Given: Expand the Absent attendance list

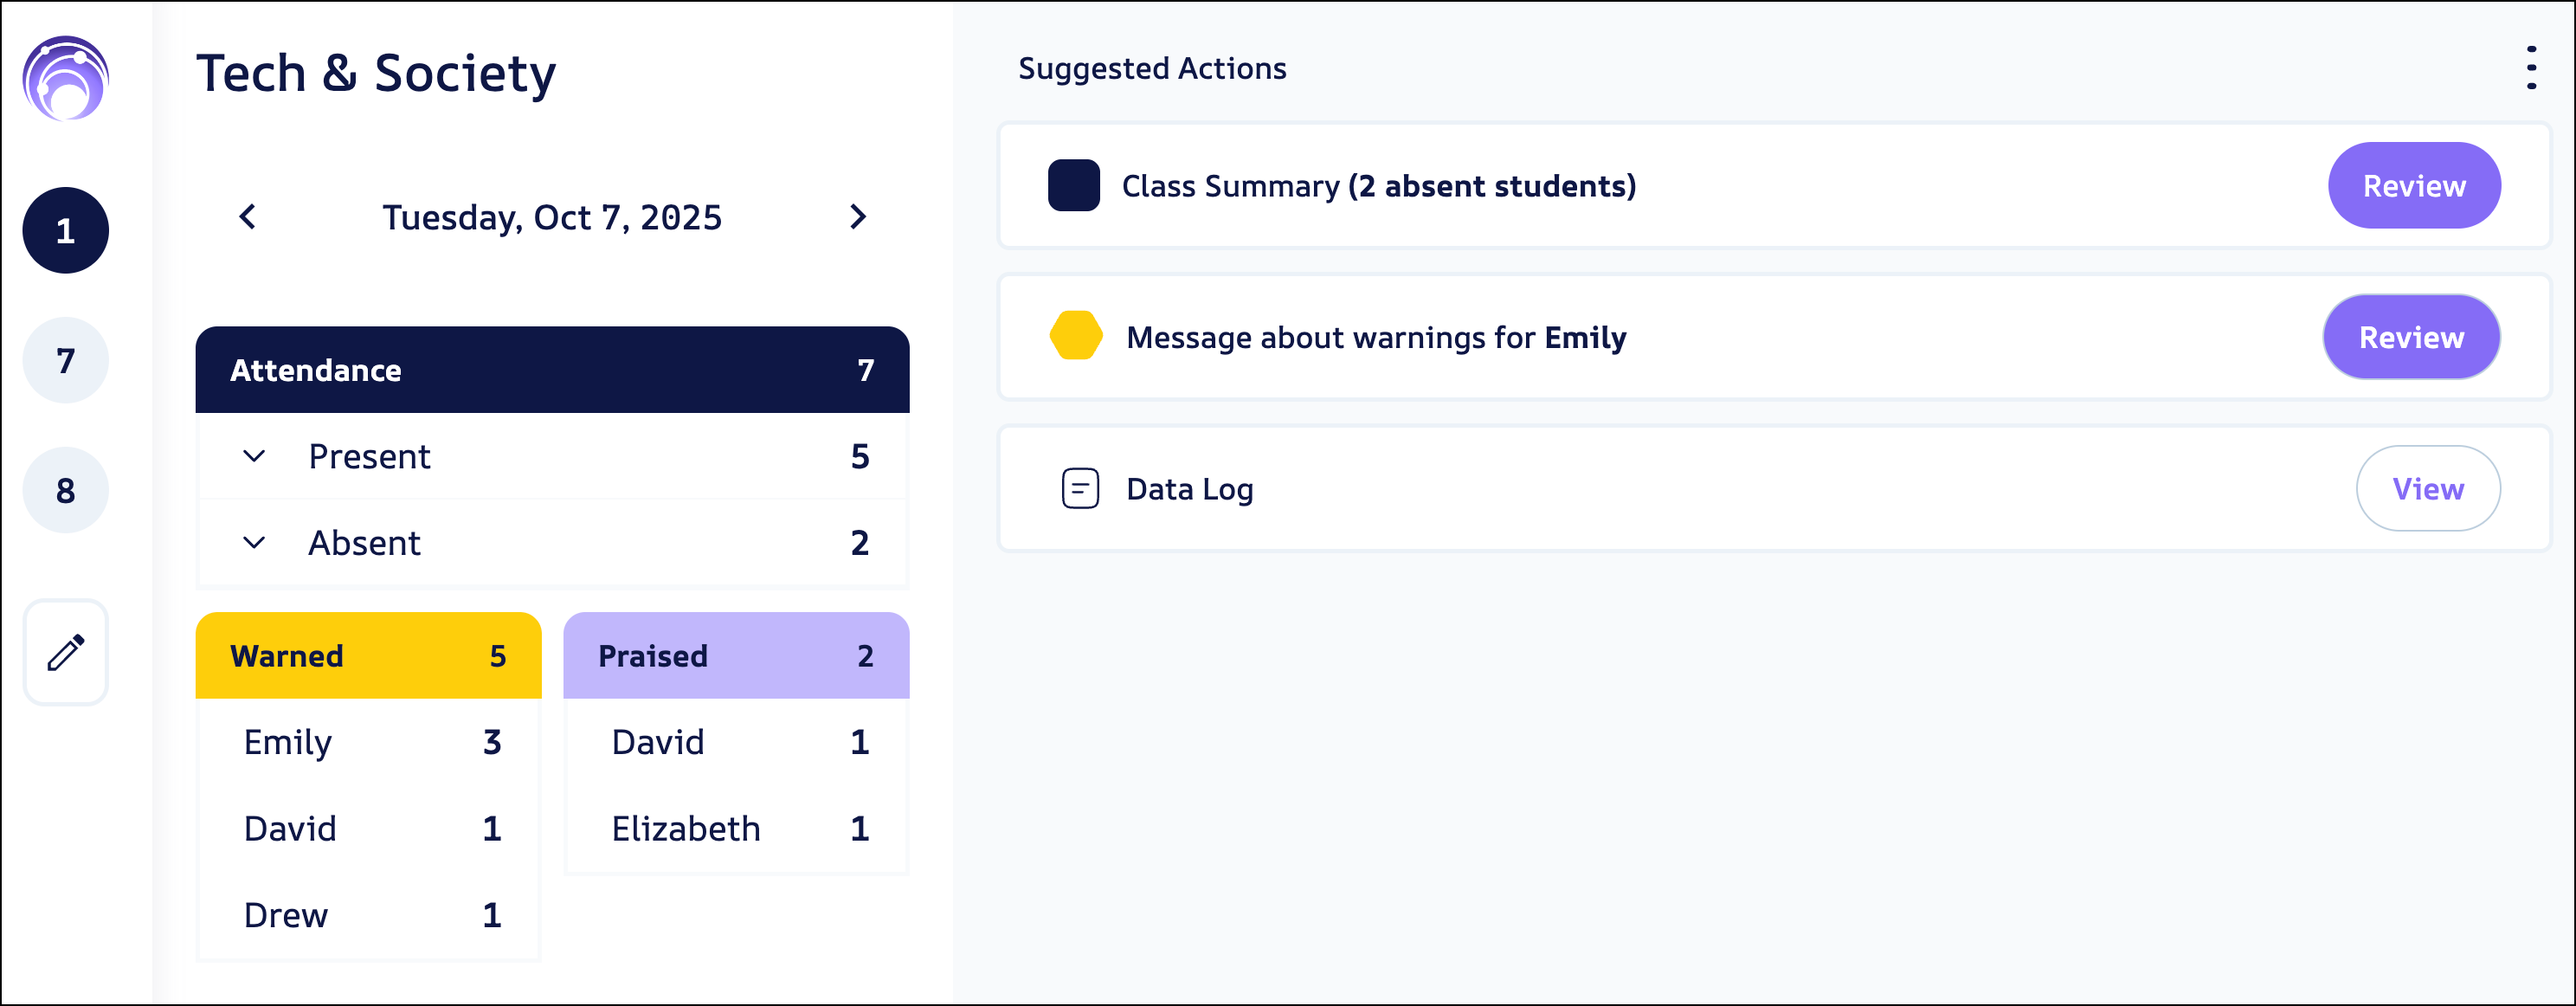Looking at the screenshot, I should pyautogui.click(x=254, y=543).
